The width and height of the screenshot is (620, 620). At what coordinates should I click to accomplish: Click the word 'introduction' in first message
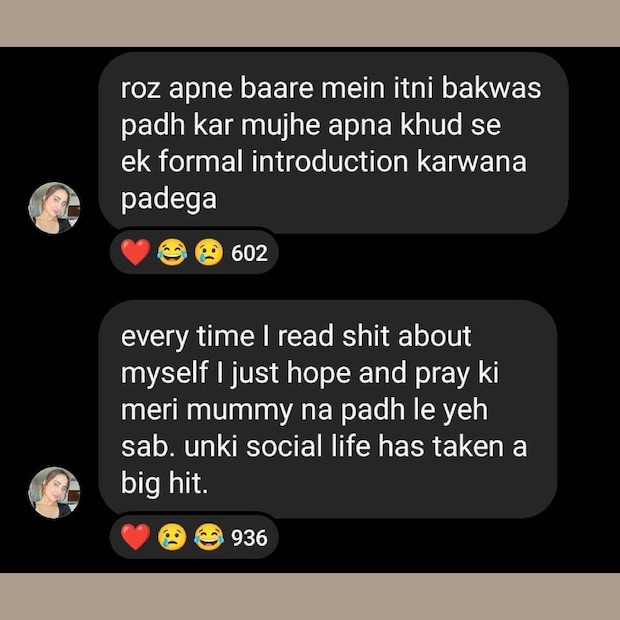click(x=330, y=162)
